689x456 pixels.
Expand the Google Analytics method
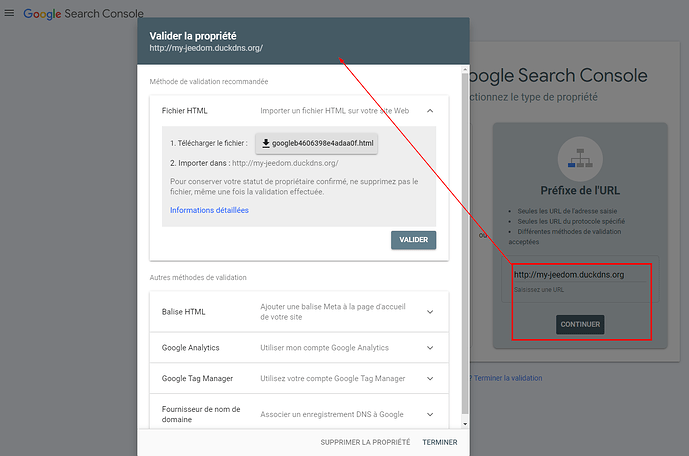(430, 348)
